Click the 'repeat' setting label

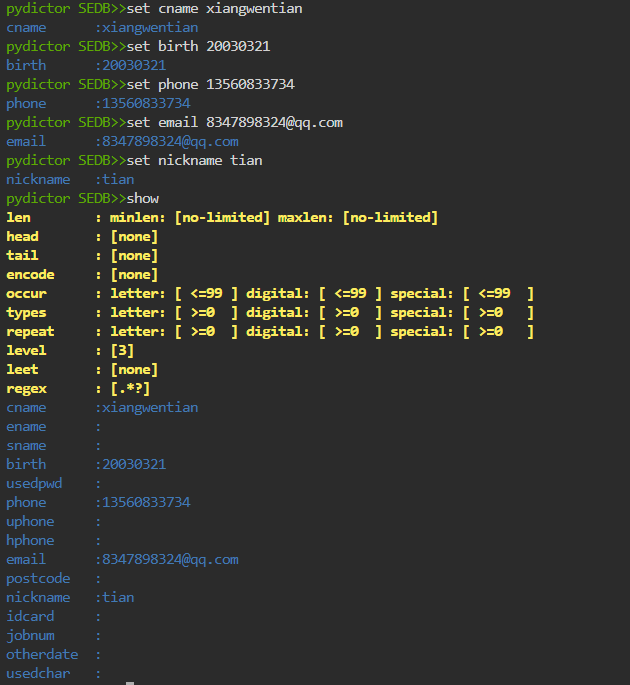(30, 332)
